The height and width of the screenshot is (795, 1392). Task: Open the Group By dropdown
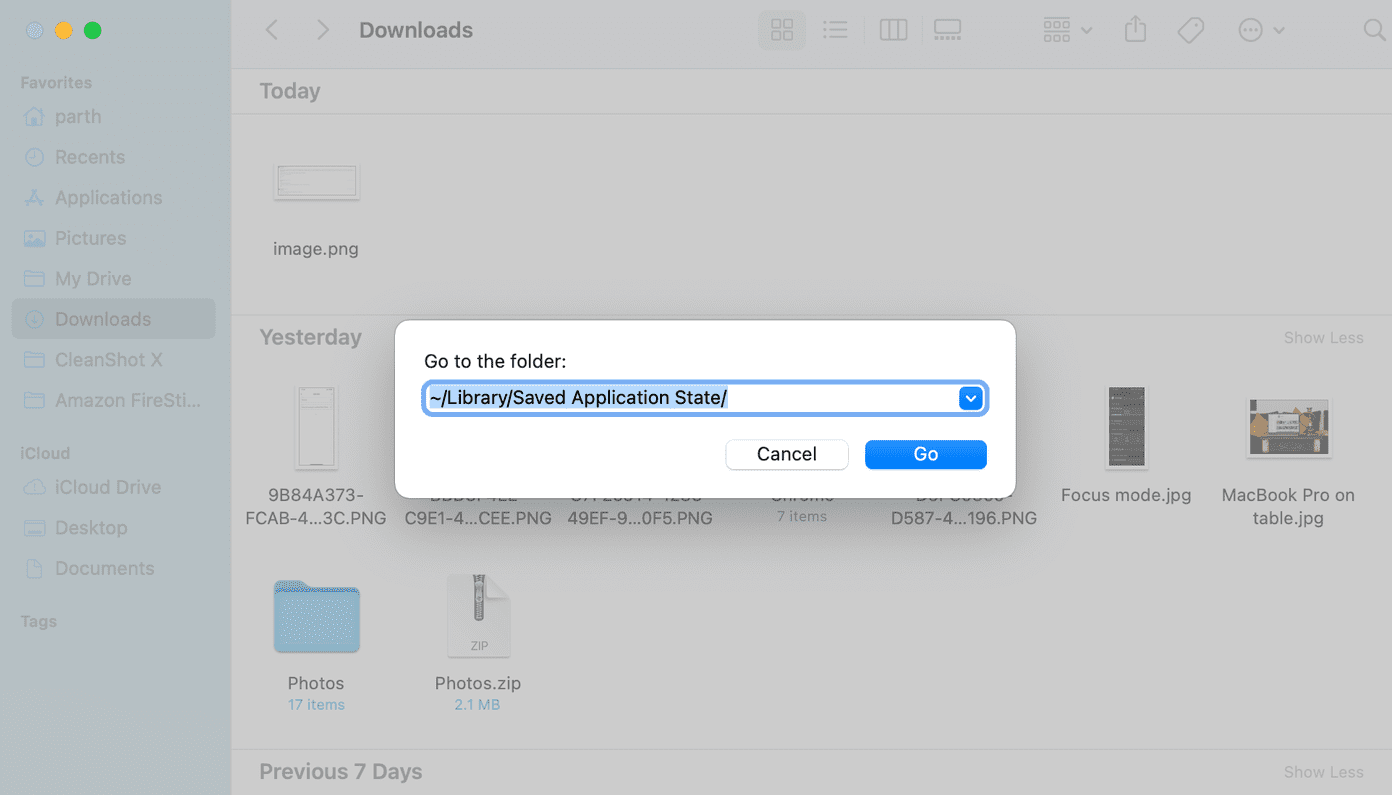pos(1067,31)
